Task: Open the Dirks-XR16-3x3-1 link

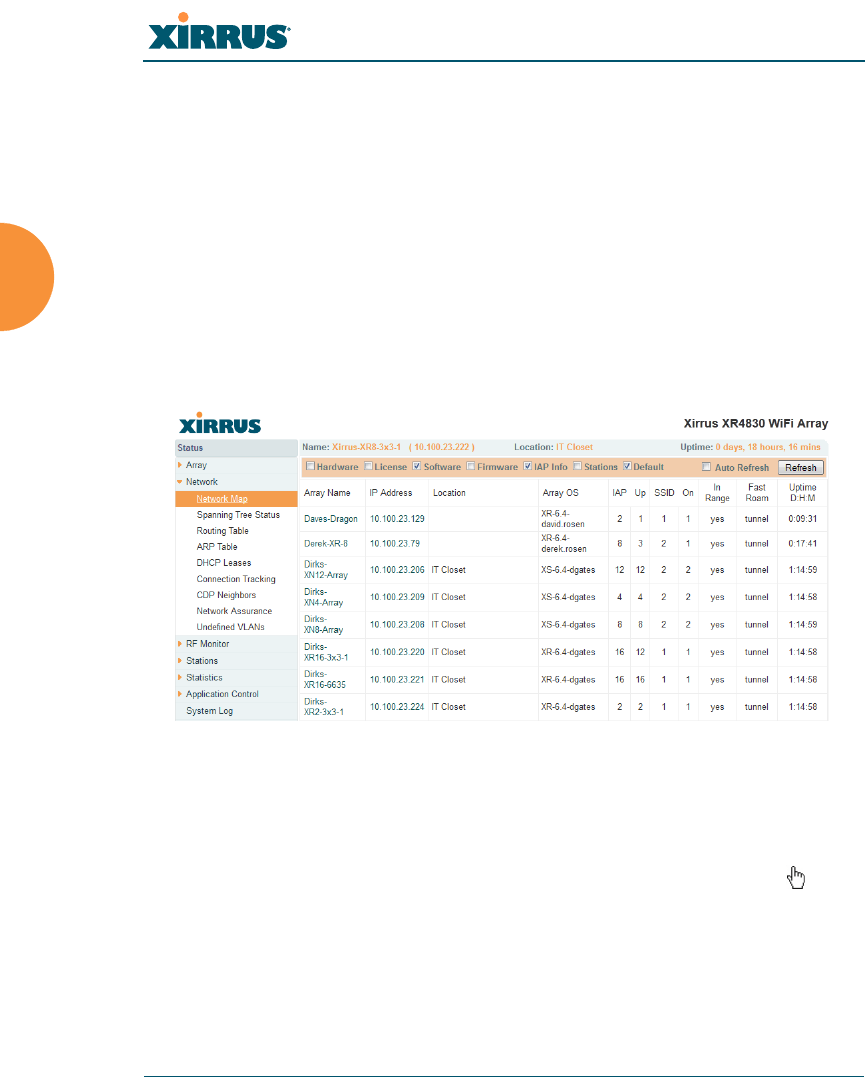Action: click(326, 652)
